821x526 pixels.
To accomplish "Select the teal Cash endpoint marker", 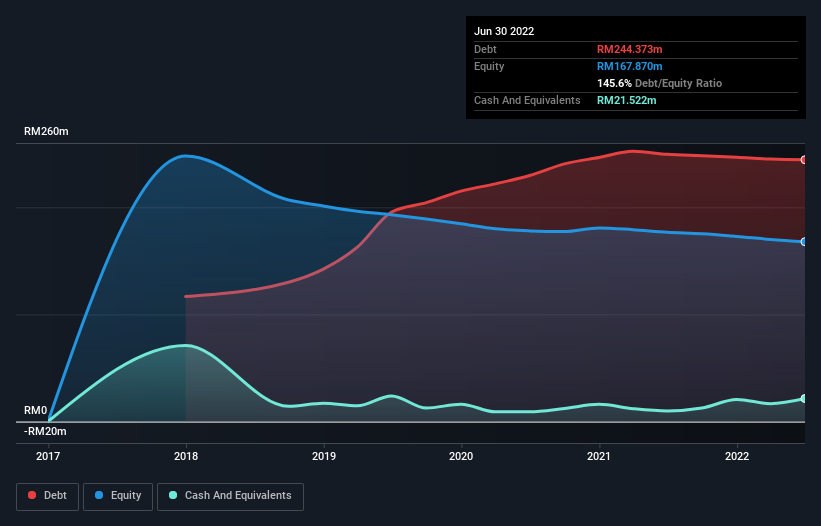I will click(804, 399).
